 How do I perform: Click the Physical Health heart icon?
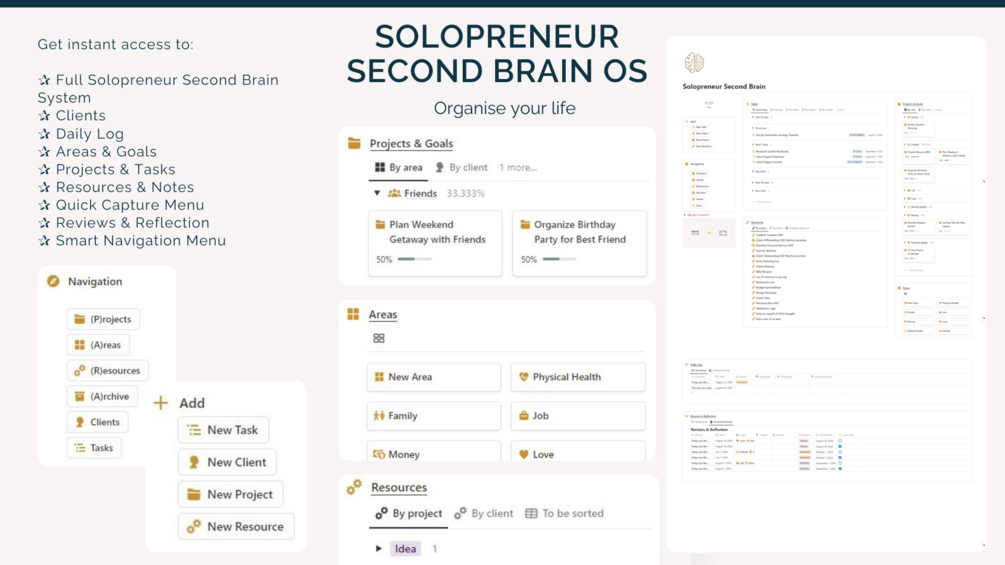pyautogui.click(x=522, y=377)
